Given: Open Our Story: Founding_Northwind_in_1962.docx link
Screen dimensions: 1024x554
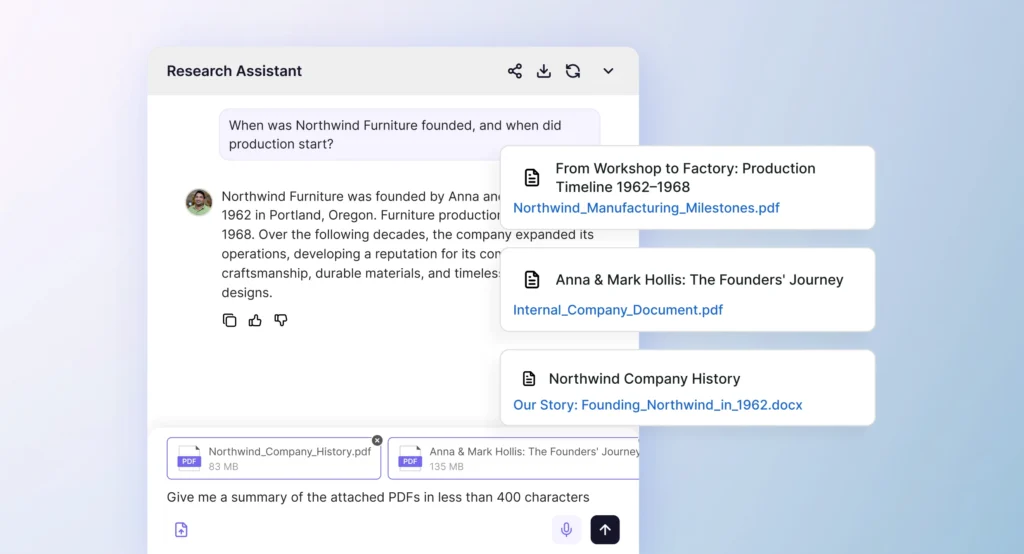Looking at the screenshot, I should click(658, 405).
